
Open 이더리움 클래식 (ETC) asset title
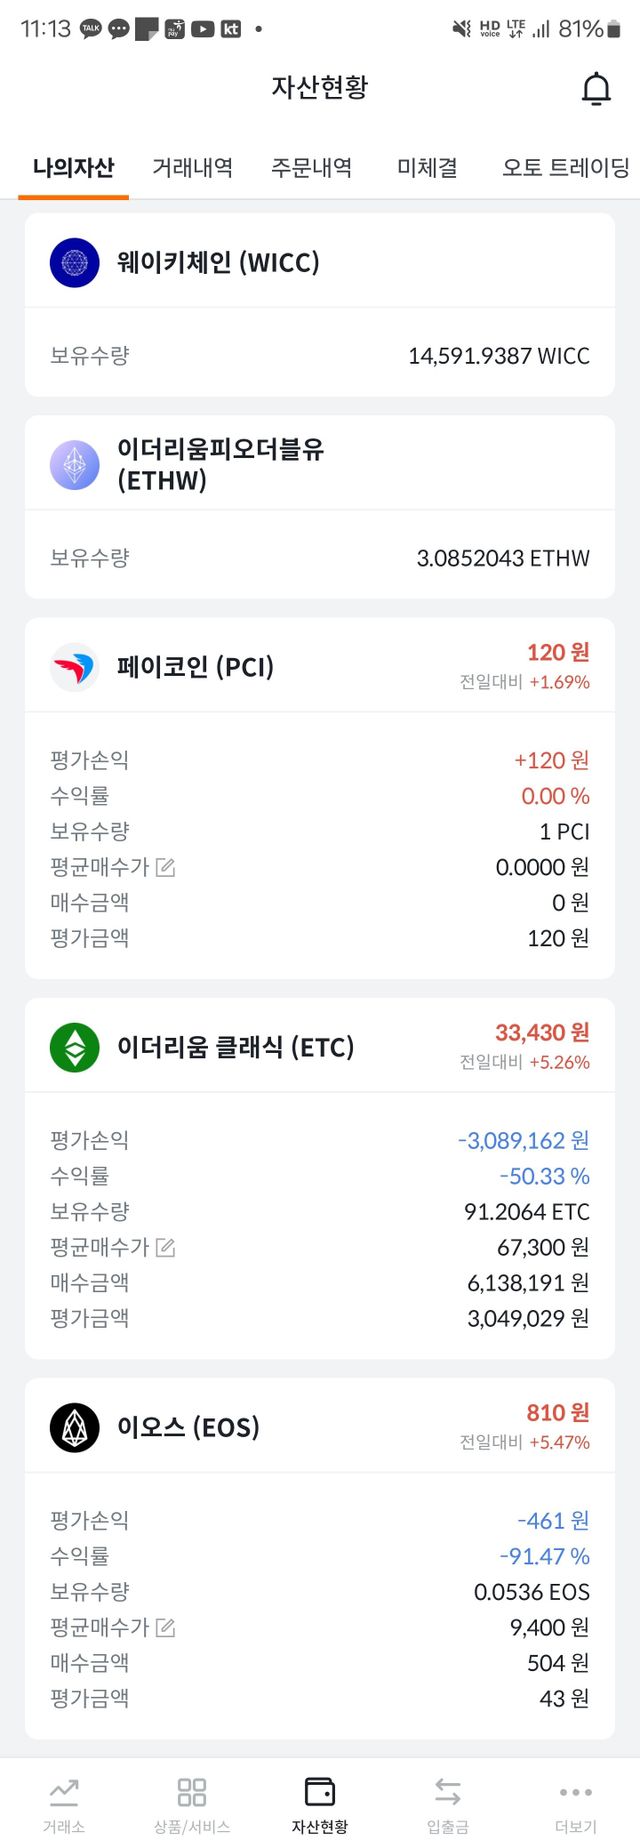coord(235,1047)
